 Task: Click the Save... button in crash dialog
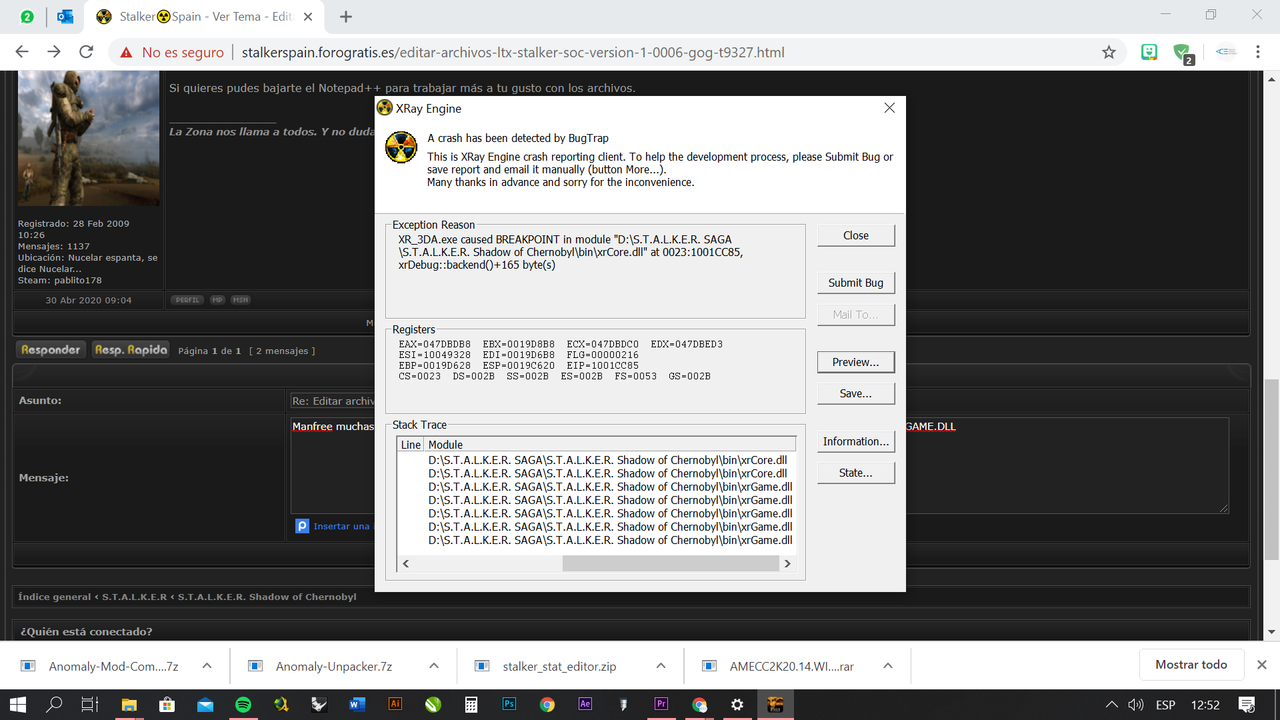tap(856, 394)
